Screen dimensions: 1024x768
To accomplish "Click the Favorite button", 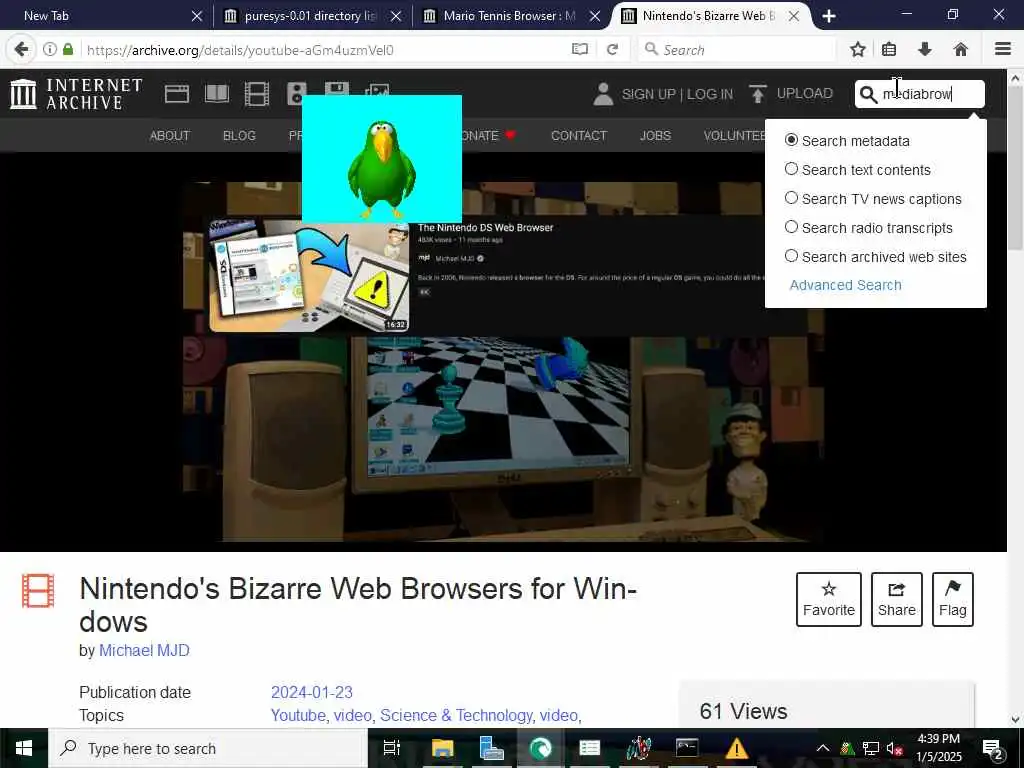I will coord(829,599).
